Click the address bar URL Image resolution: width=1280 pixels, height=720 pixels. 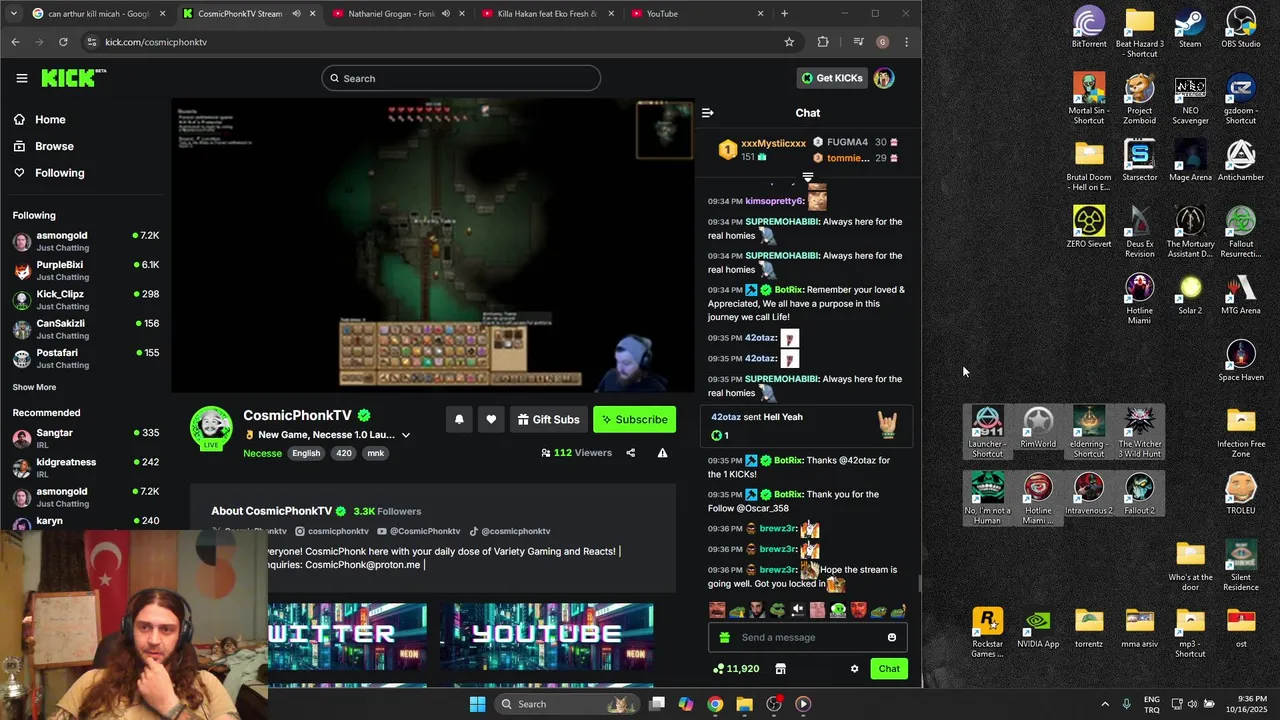(x=155, y=42)
